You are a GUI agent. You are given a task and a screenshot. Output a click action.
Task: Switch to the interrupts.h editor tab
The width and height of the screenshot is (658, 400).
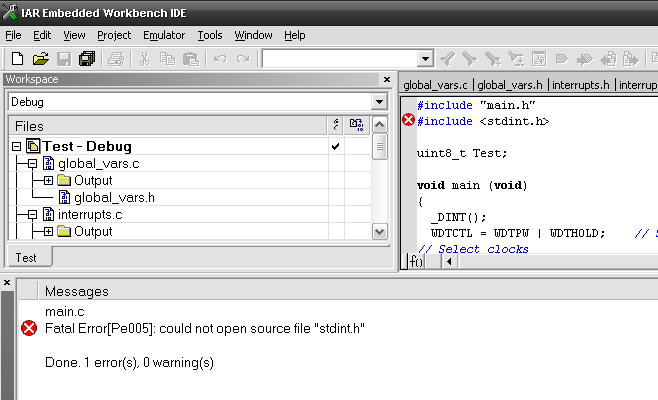581,85
